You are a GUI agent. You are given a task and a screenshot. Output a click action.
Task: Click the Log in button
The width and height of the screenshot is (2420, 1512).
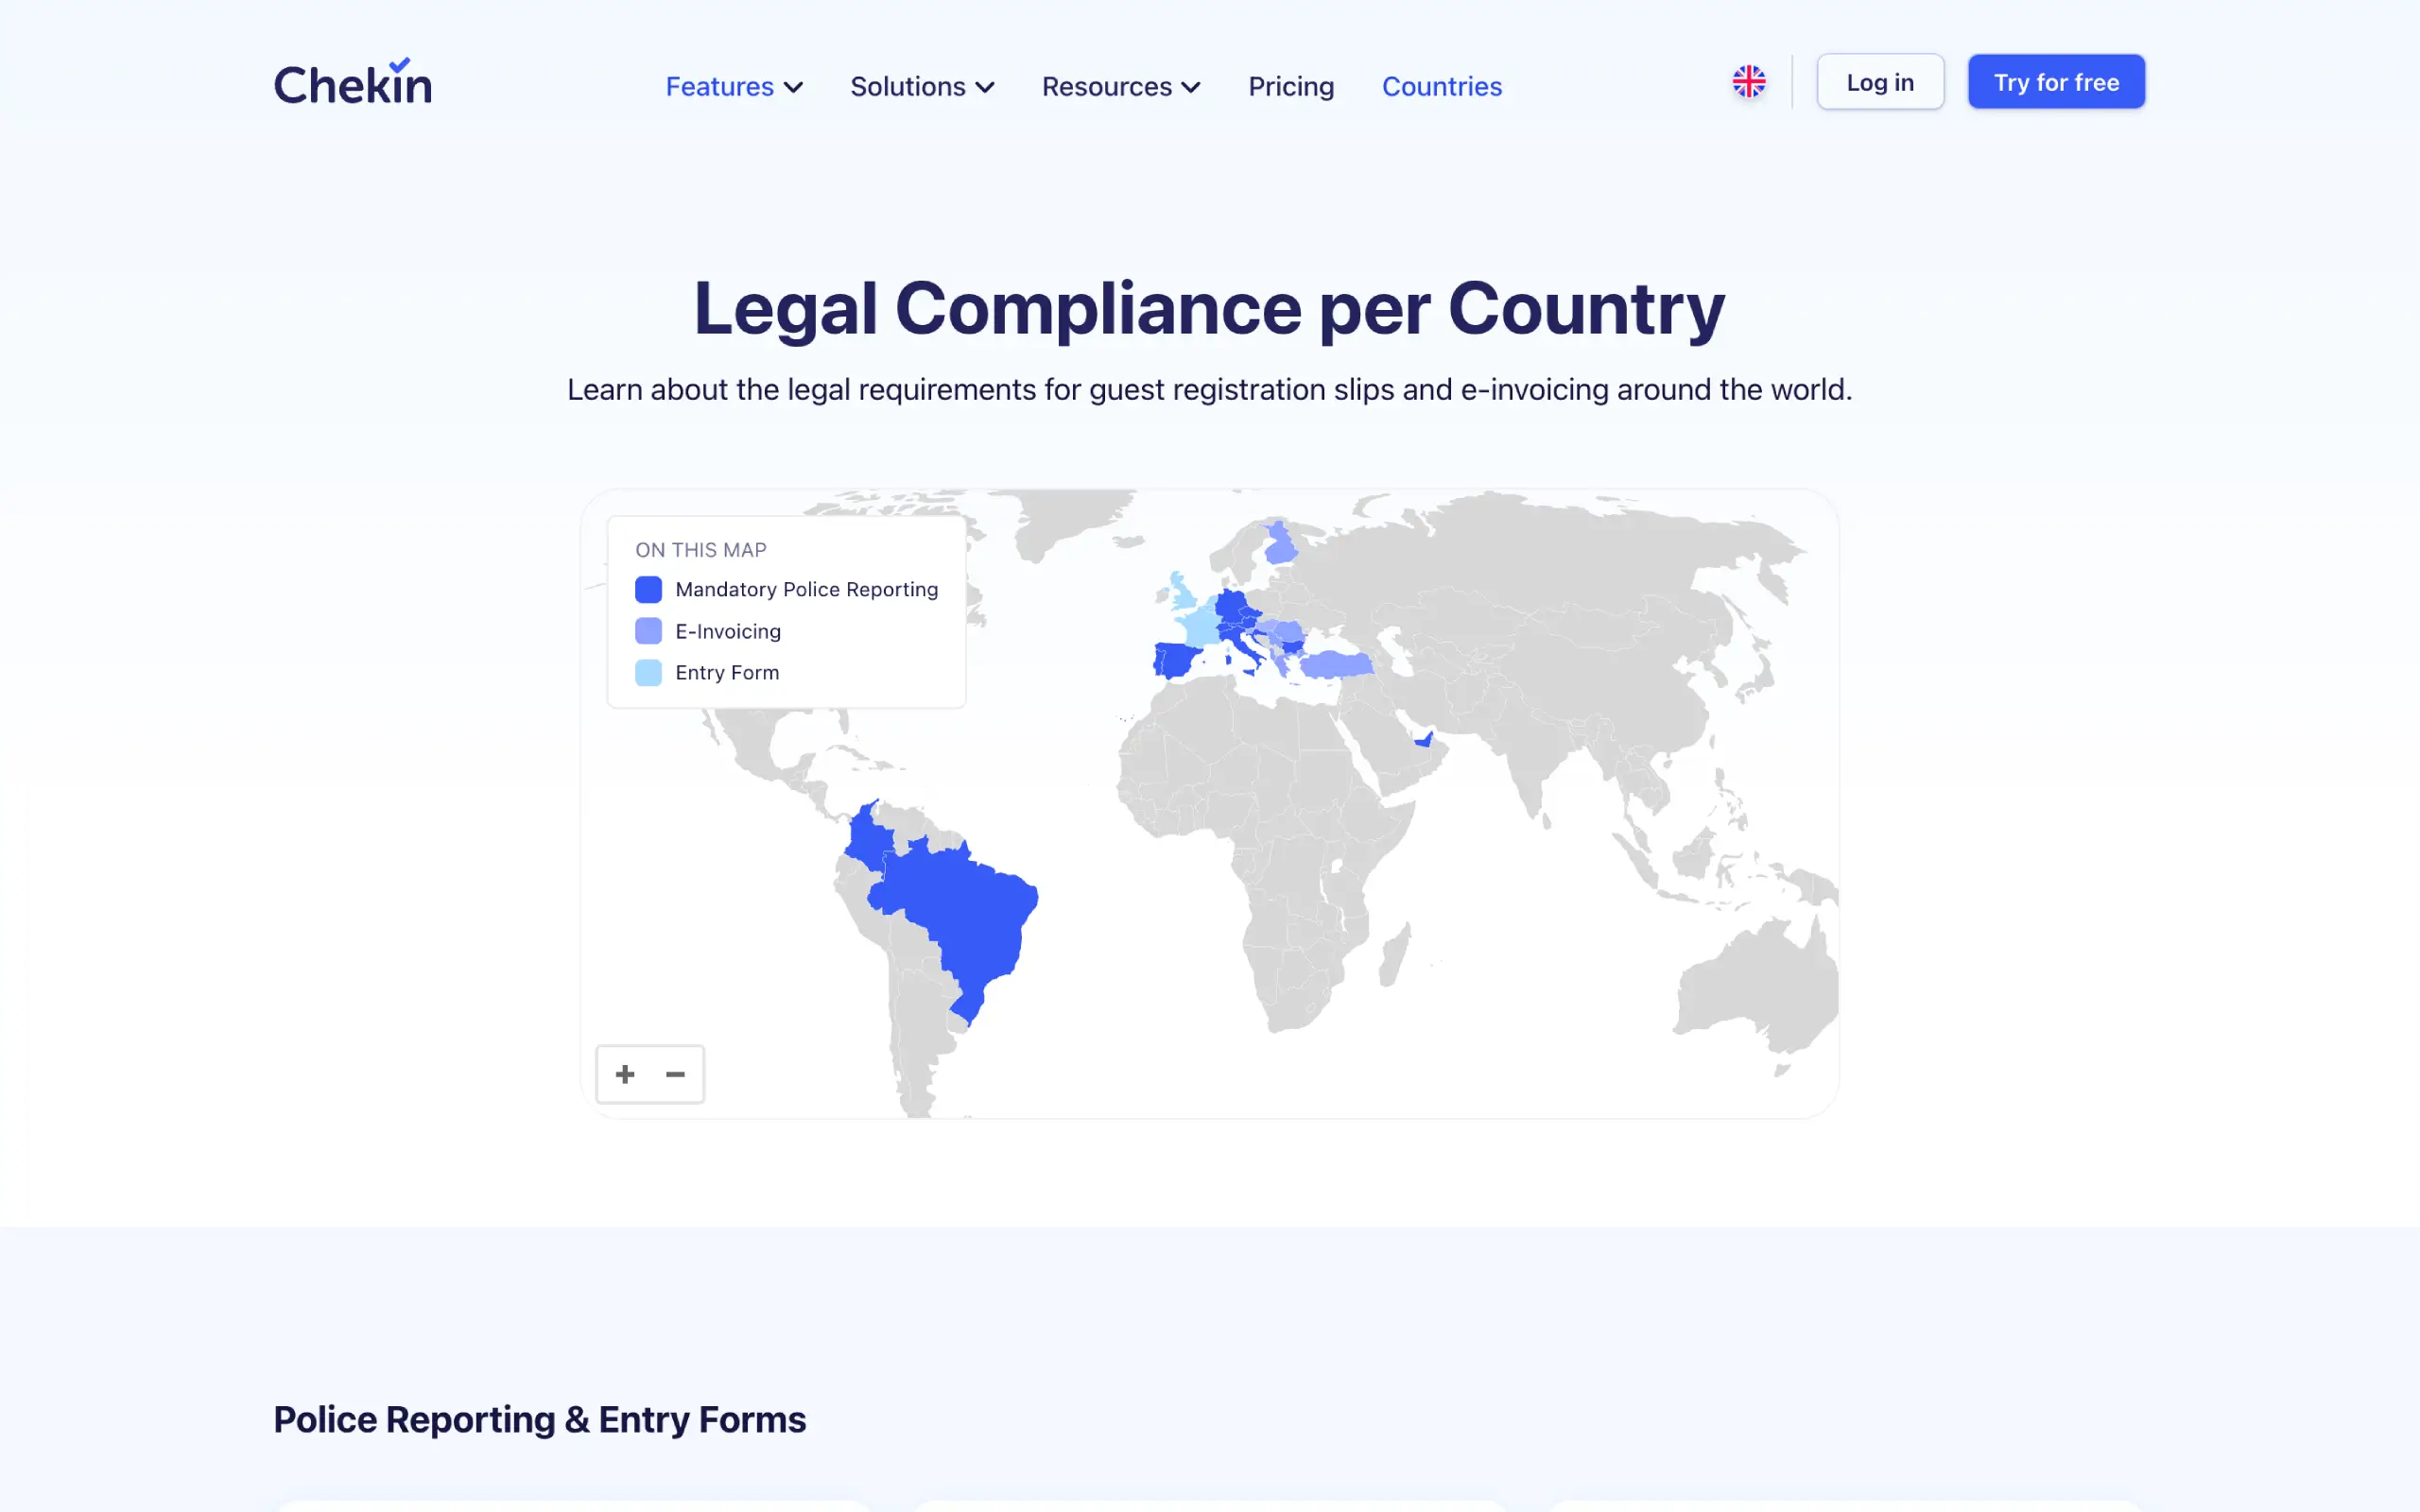[x=1880, y=82]
